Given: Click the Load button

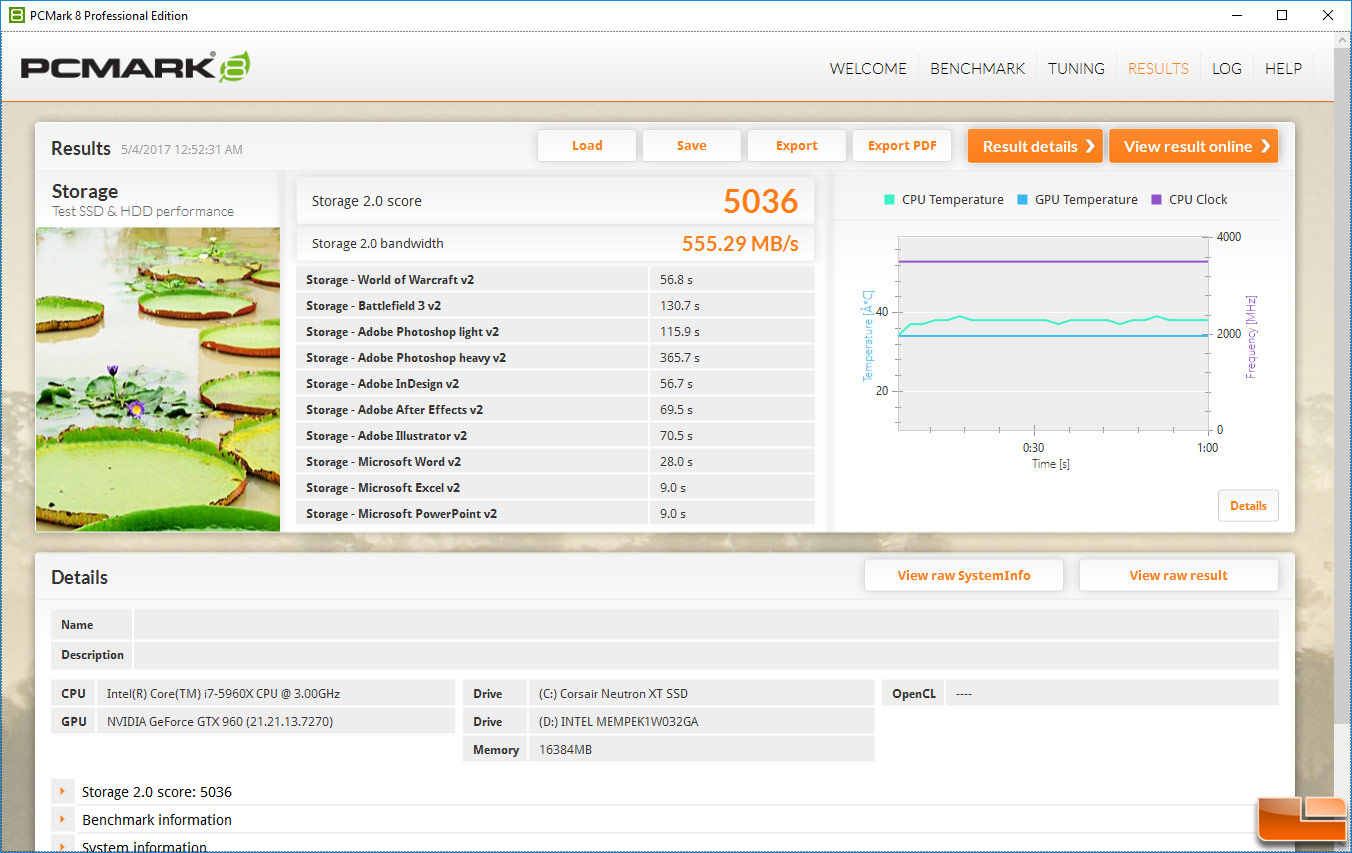Looking at the screenshot, I should click(587, 146).
